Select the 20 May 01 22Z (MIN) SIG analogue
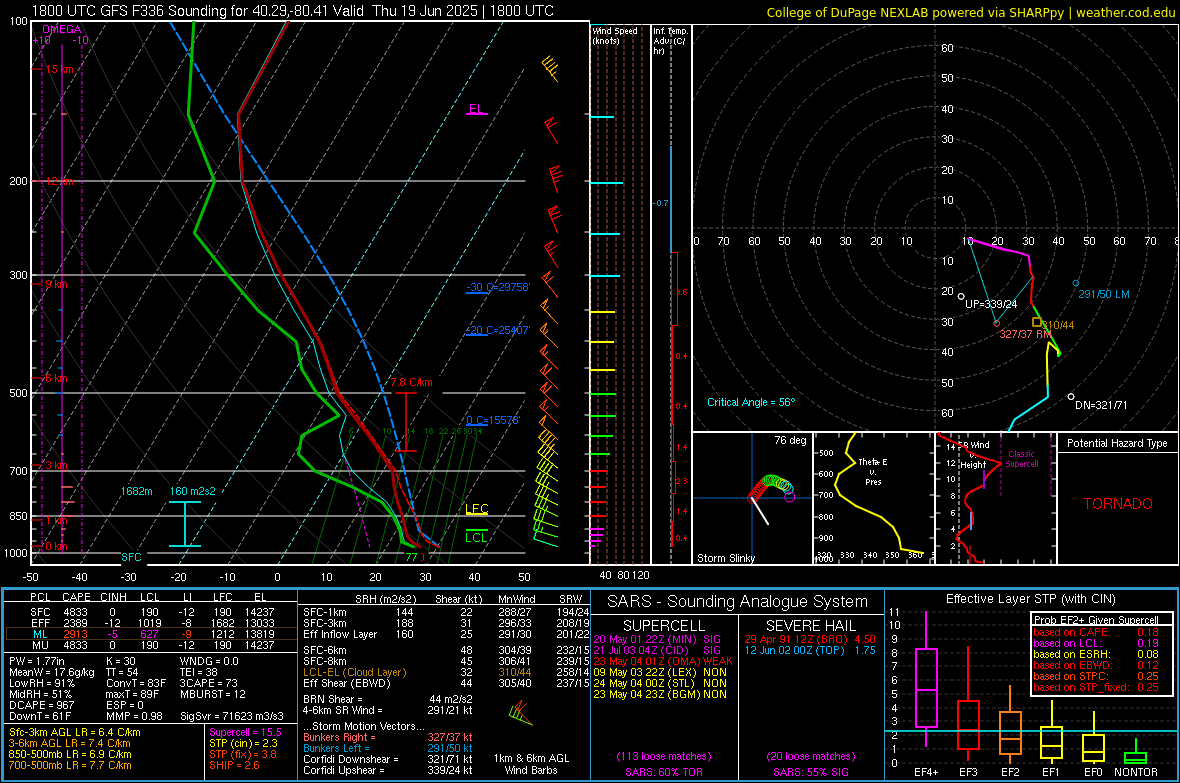 [657, 639]
